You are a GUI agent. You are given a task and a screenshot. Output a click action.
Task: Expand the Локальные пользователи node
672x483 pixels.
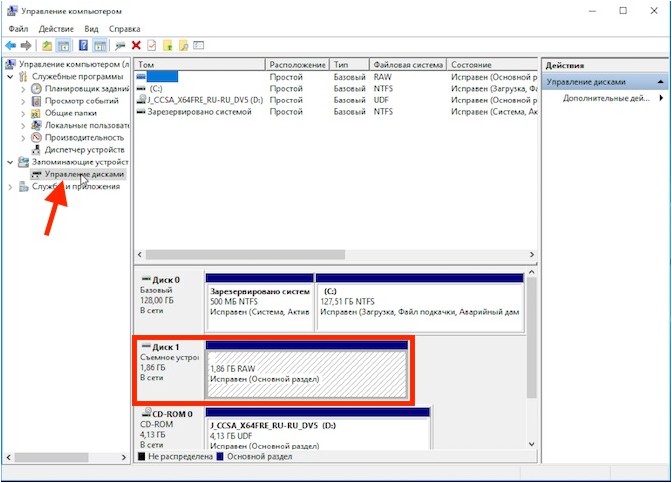[x=23, y=126]
